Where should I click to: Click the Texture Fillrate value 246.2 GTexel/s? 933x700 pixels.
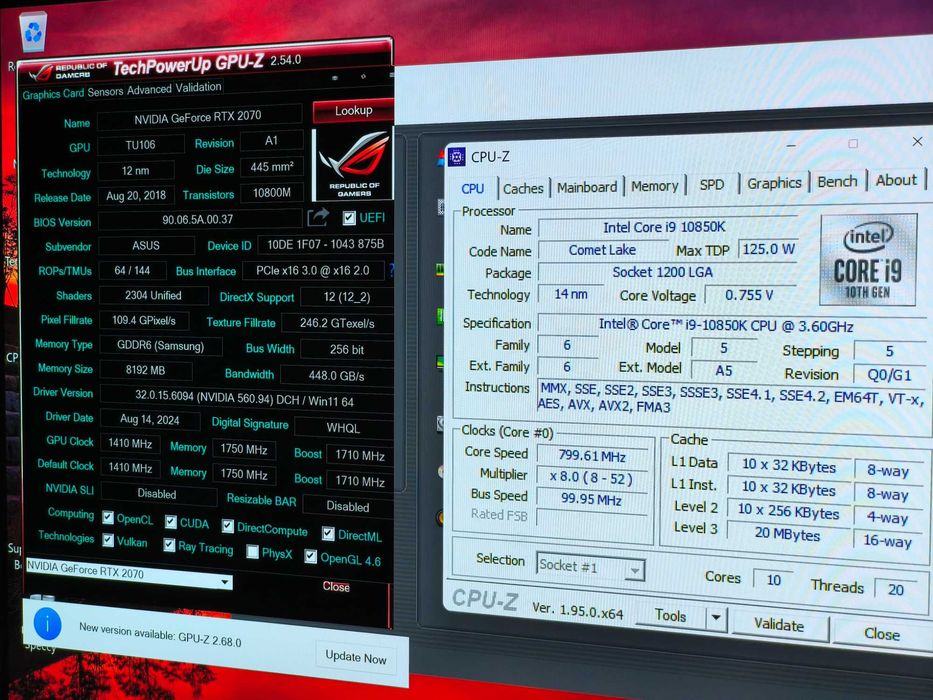(x=337, y=323)
